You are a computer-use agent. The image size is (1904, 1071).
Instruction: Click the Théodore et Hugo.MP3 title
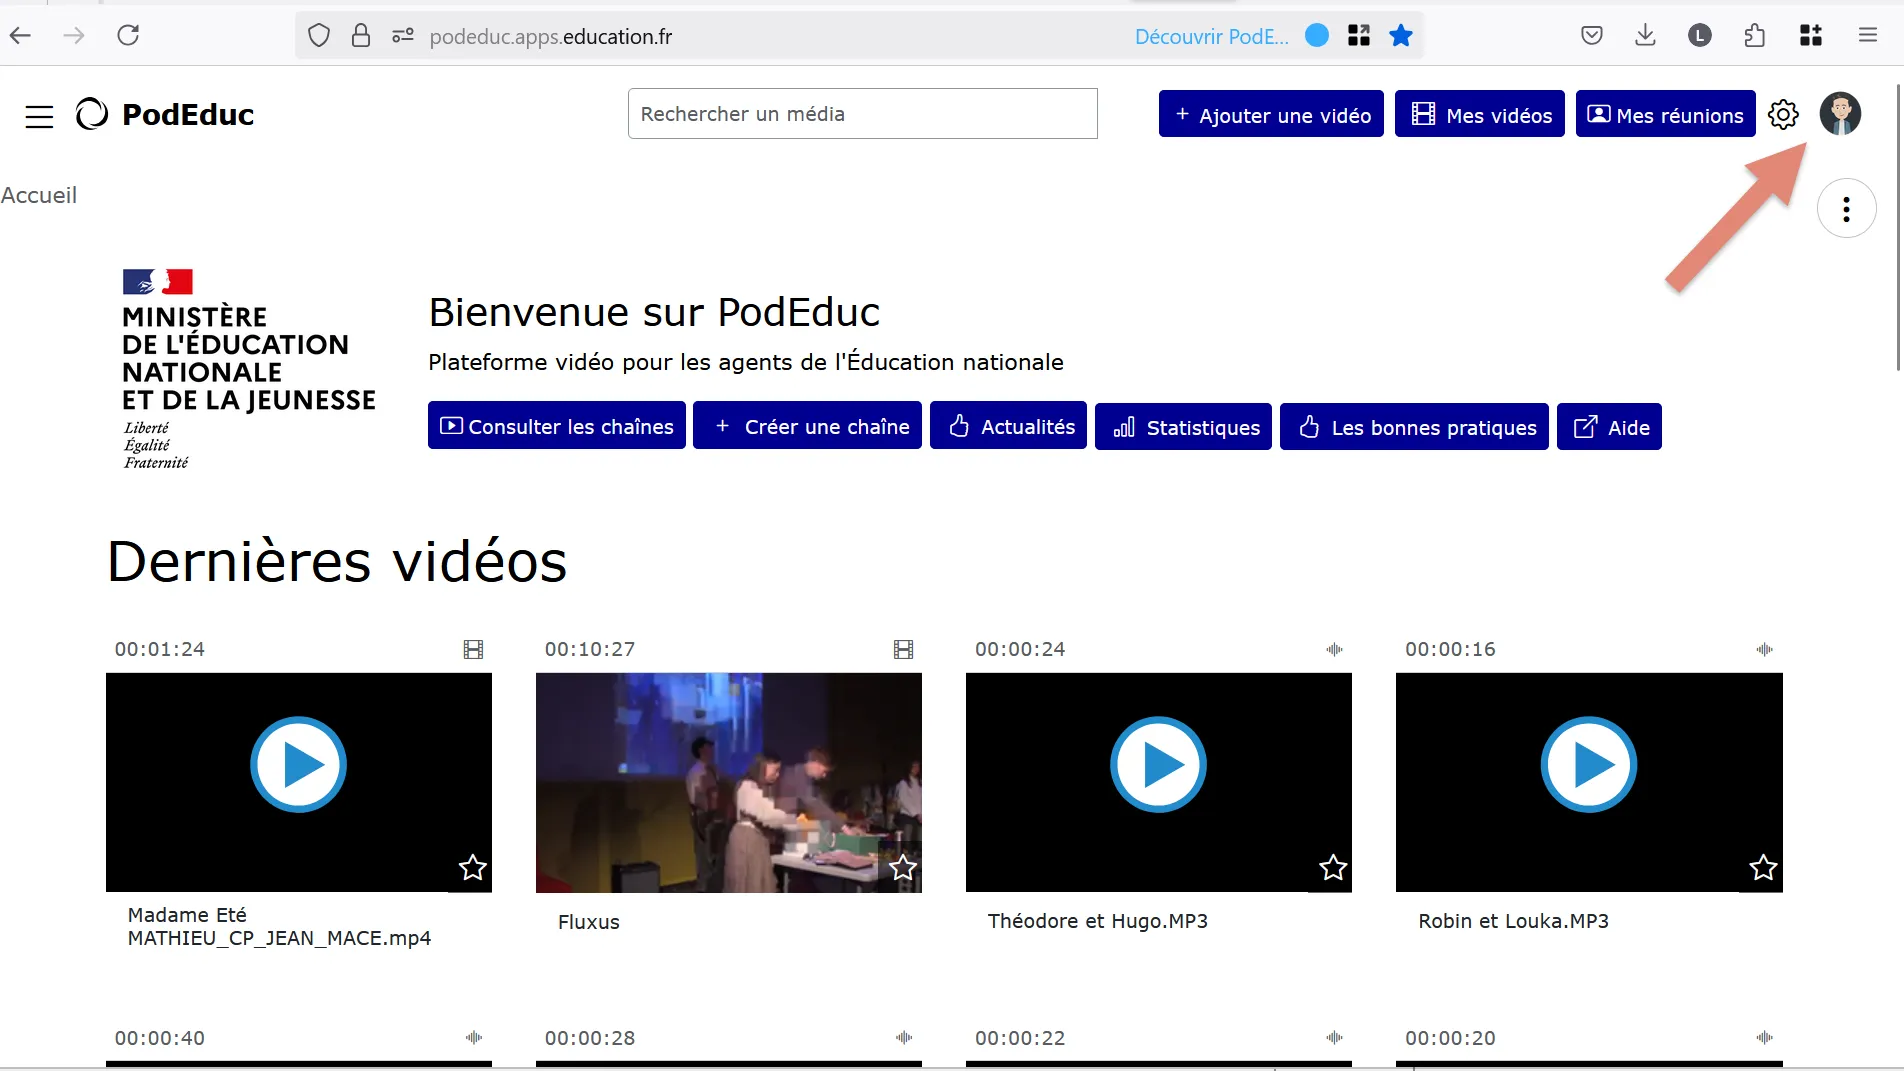tap(1098, 921)
